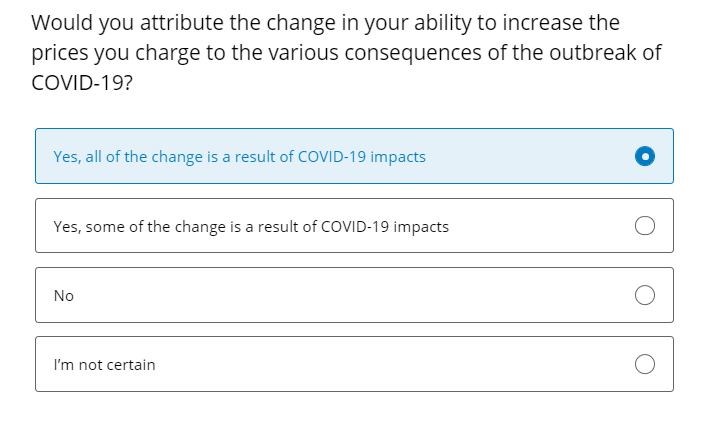The image size is (722, 422).
Task: Choose the "No" answer option box
Action: (355, 295)
